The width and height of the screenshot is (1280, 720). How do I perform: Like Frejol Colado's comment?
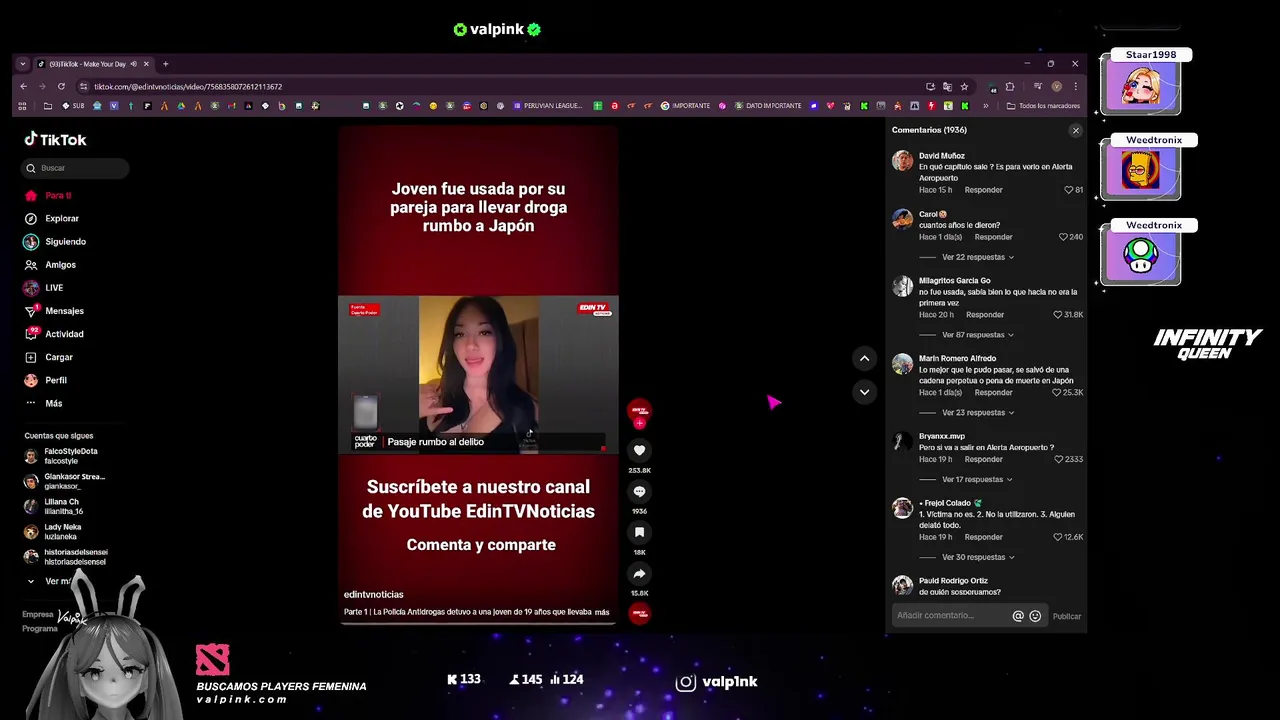[1058, 537]
